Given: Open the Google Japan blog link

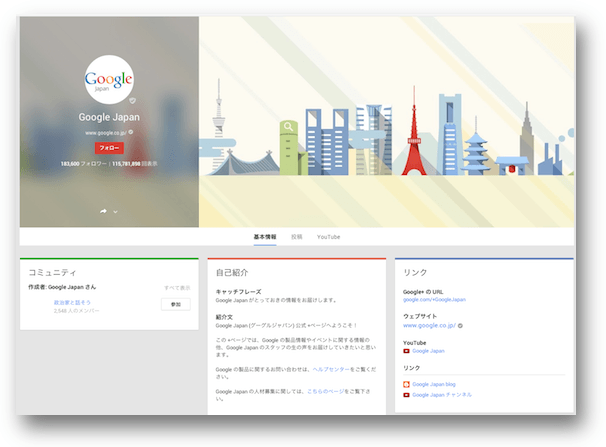Looking at the screenshot, I should click(434, 384).
